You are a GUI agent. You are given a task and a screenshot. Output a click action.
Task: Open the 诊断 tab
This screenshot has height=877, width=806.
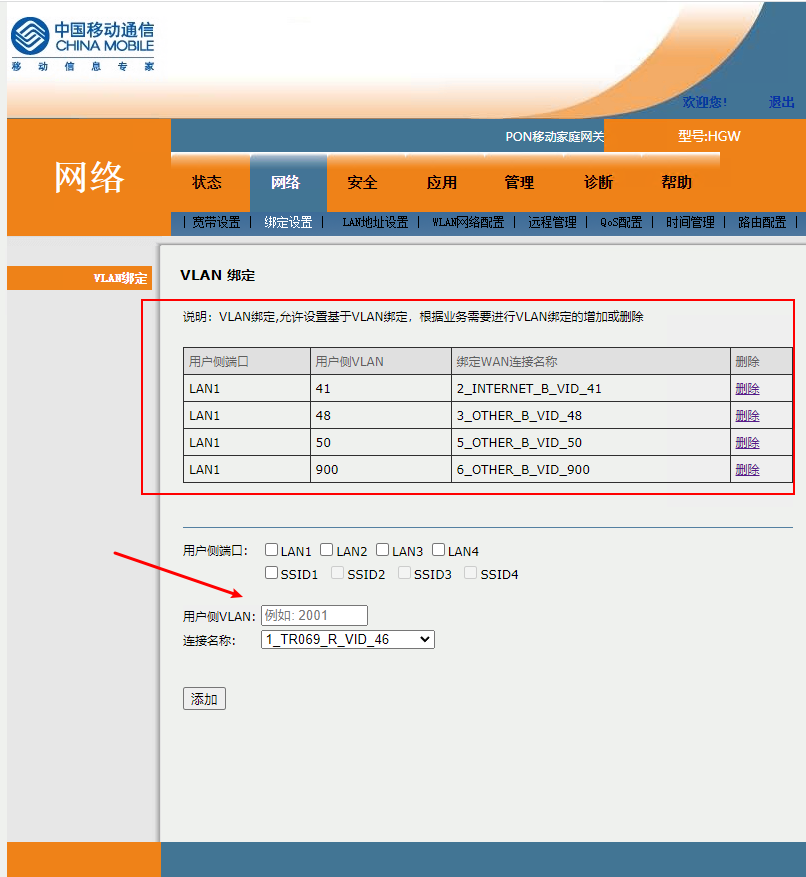(598, 182)
